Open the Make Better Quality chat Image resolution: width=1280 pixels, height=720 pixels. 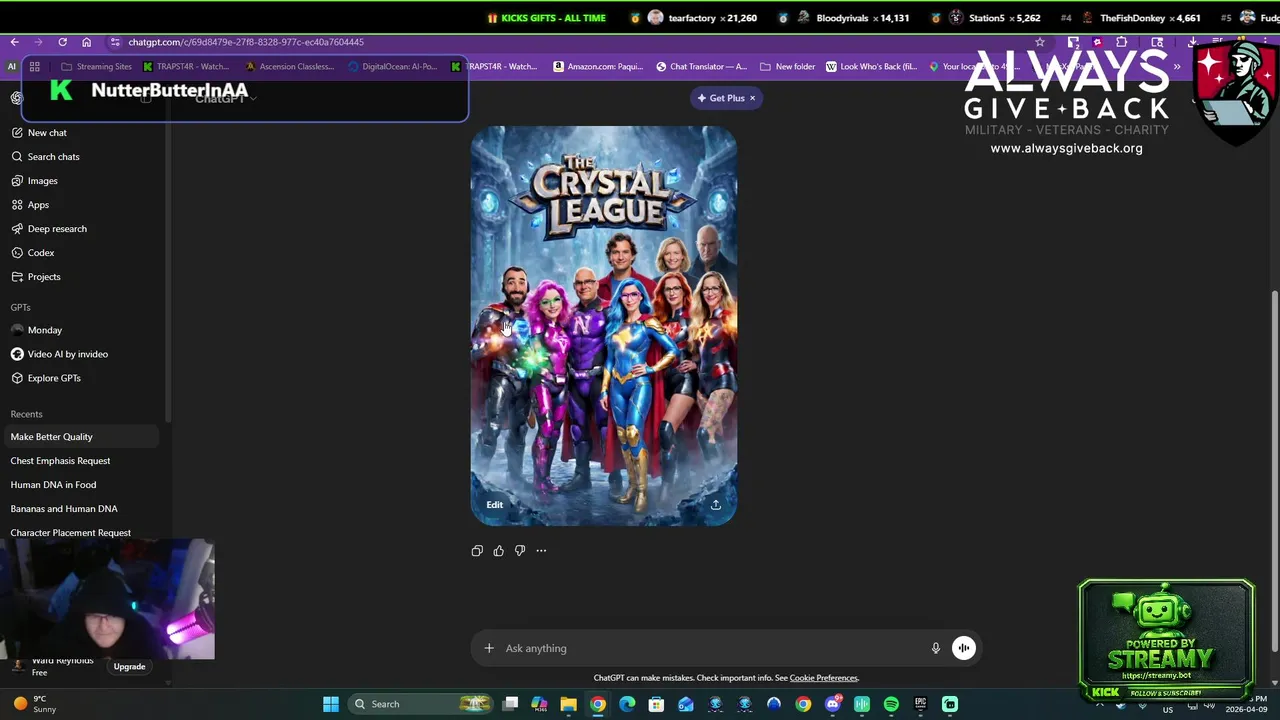pos(80,437)
